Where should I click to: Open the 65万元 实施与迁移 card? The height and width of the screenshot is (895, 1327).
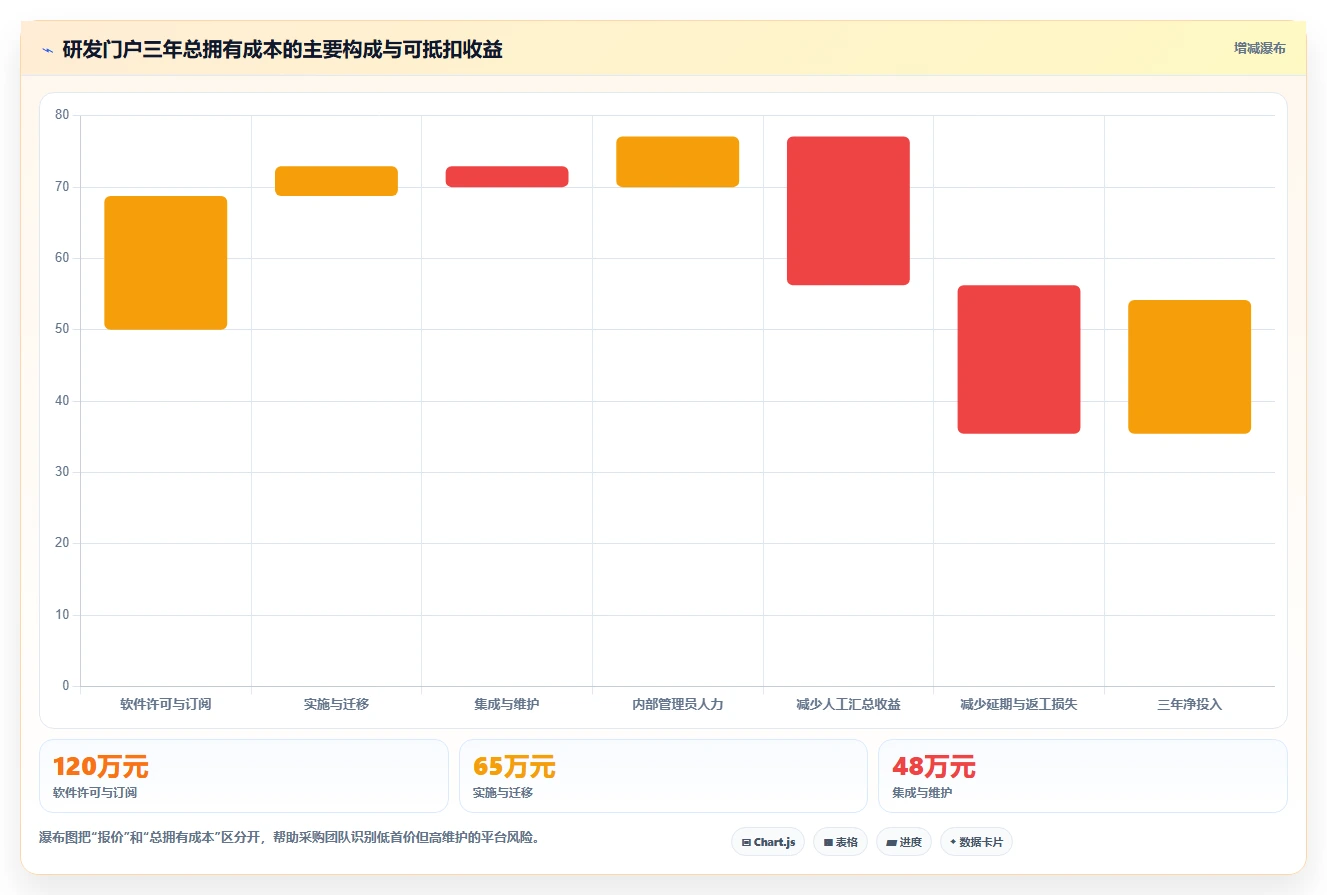point(663,776)
